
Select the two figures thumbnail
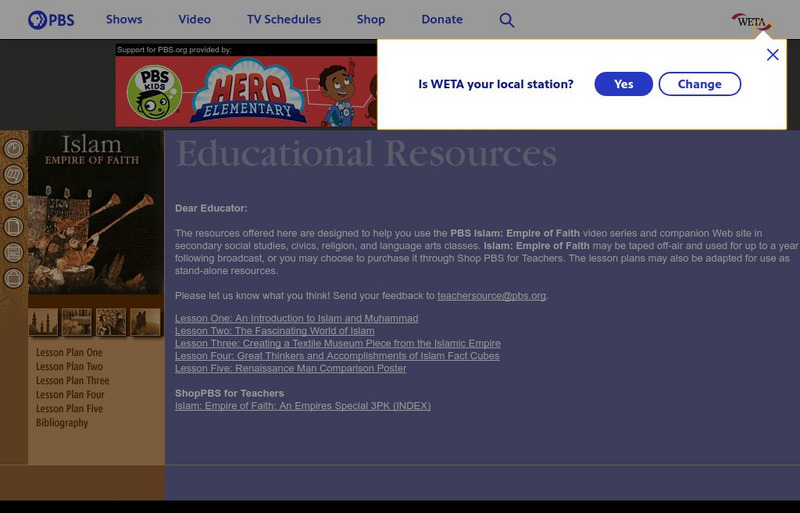[x=111, y=322]
